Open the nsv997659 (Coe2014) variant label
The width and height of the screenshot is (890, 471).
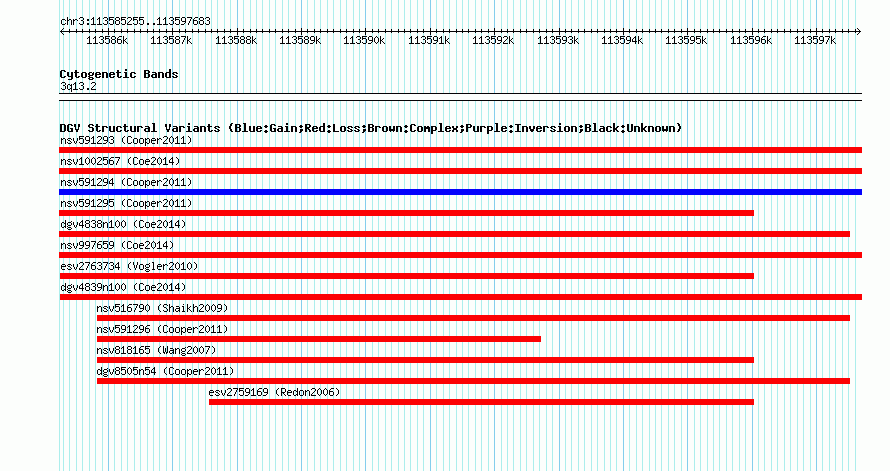click(117, 245)
